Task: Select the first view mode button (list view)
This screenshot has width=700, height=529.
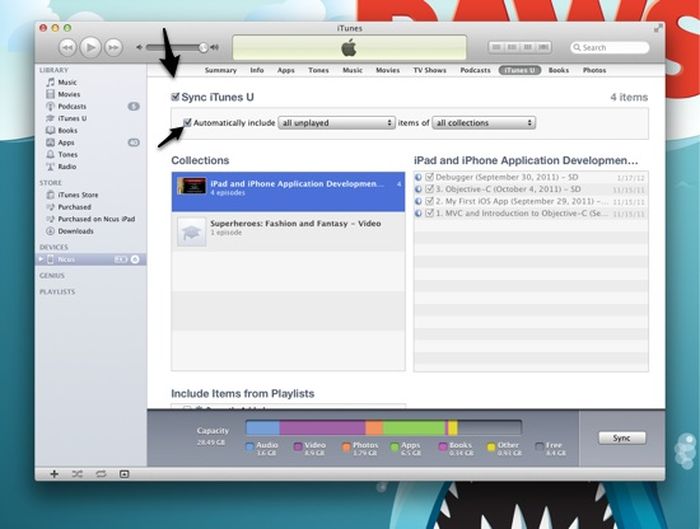Action: pyautogui.click(x=496, y=47)
